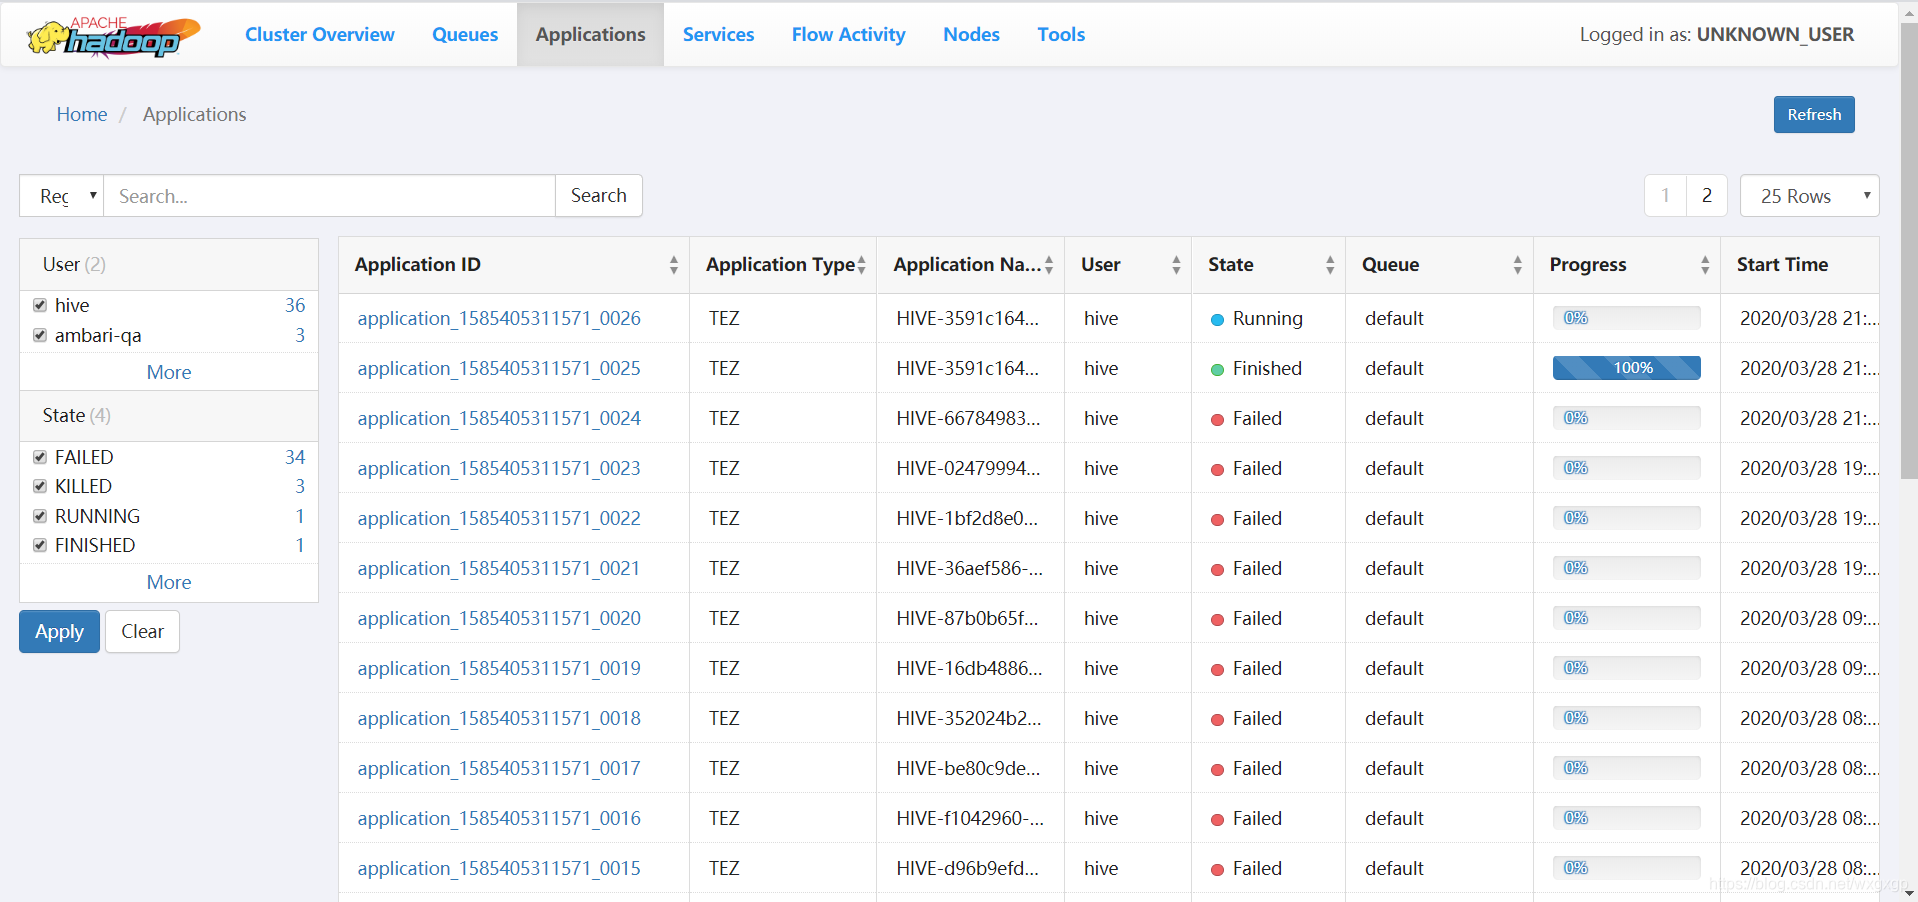
Task: Uncheck the ambari-qa user filter
Action: 40,335
